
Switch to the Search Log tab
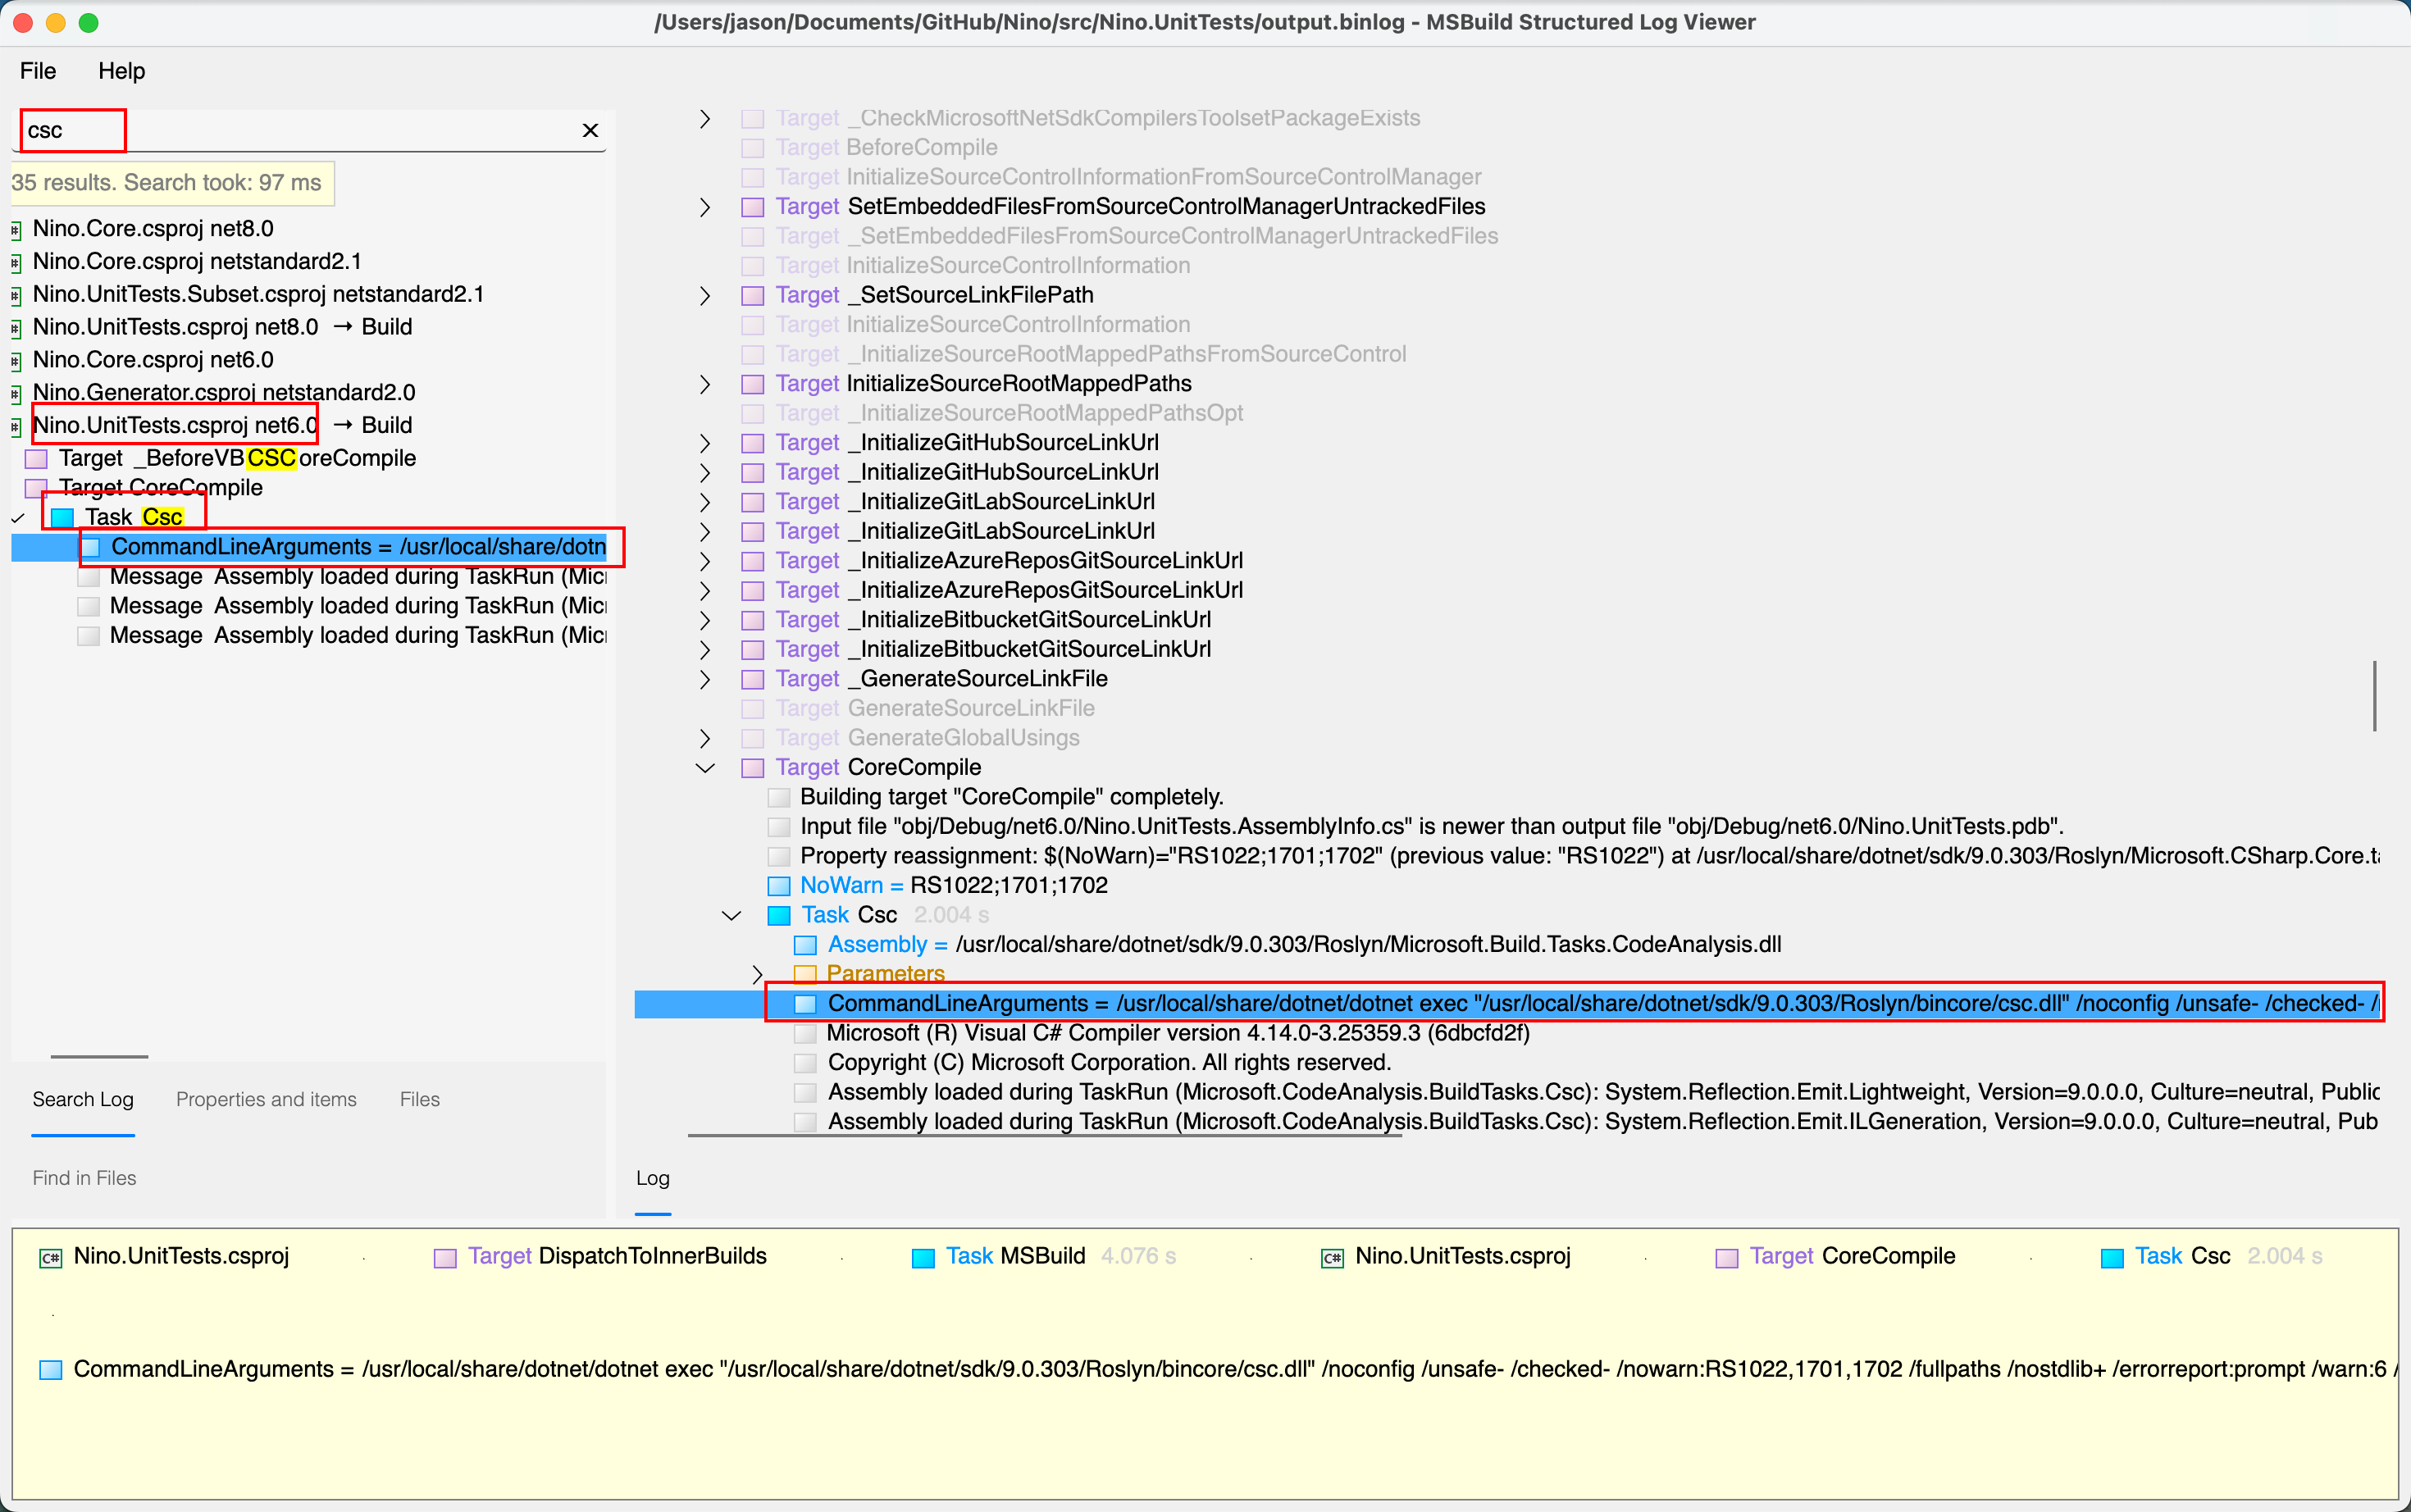(83, 1099)
